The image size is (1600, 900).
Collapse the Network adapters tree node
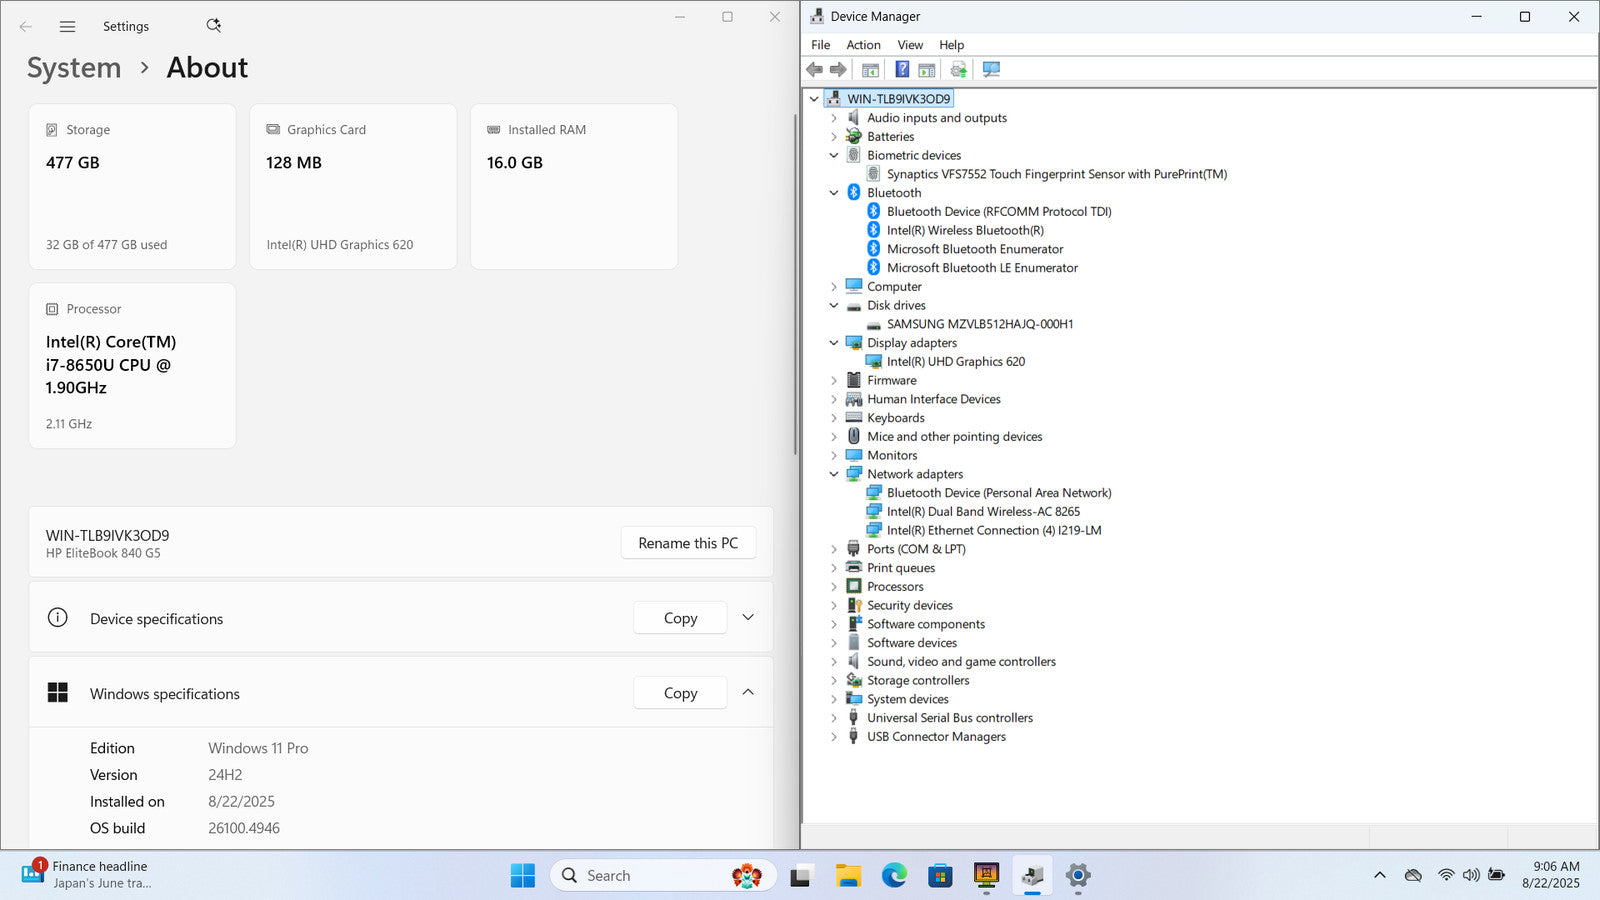click(834, 474)
